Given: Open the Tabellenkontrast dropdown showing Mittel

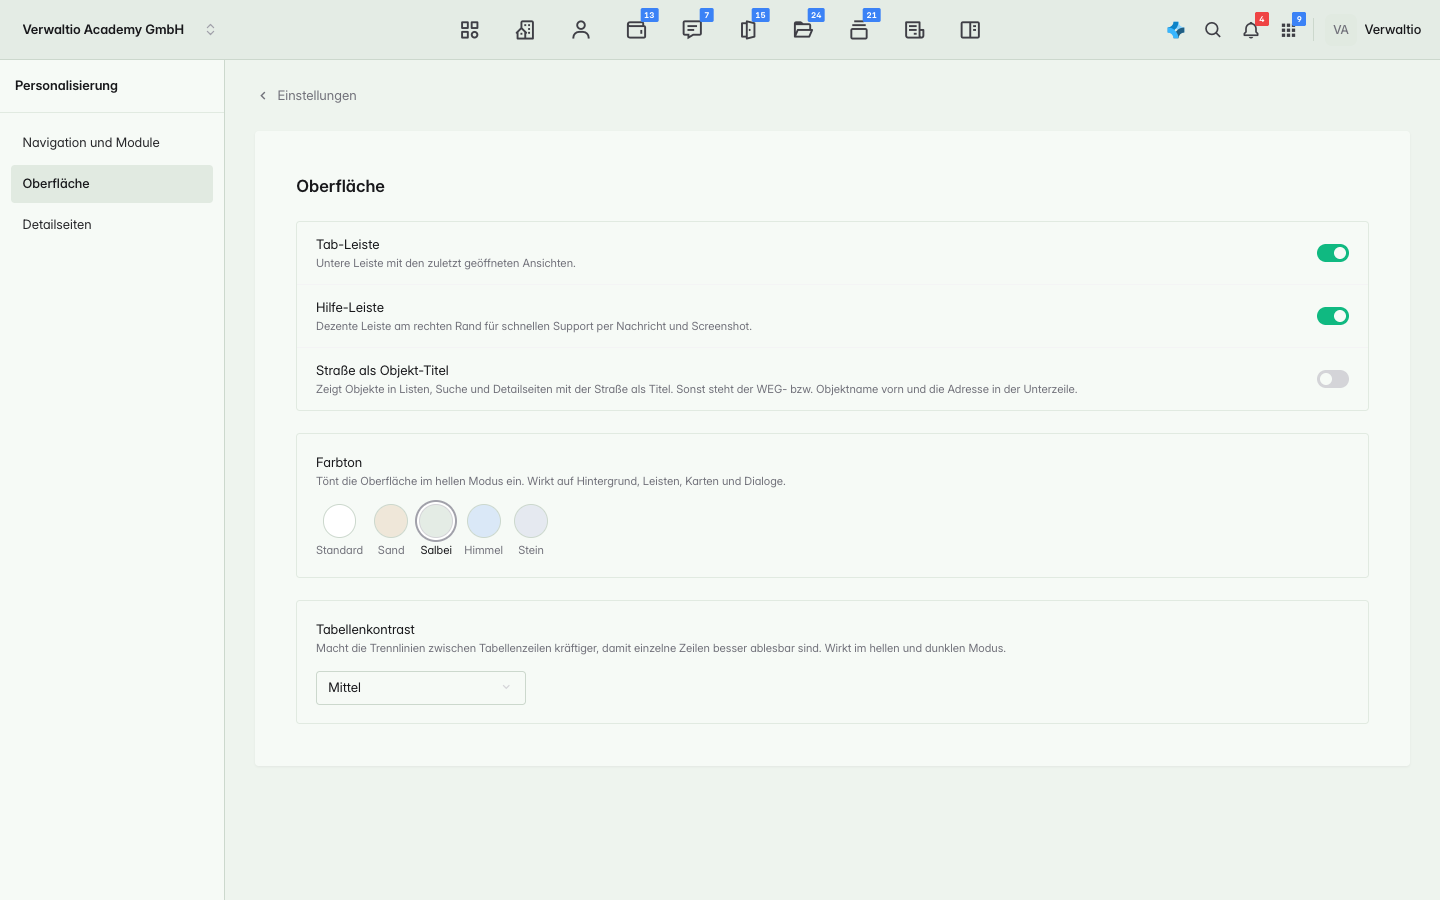Looking at the screenshot, I should pos(421,688).
